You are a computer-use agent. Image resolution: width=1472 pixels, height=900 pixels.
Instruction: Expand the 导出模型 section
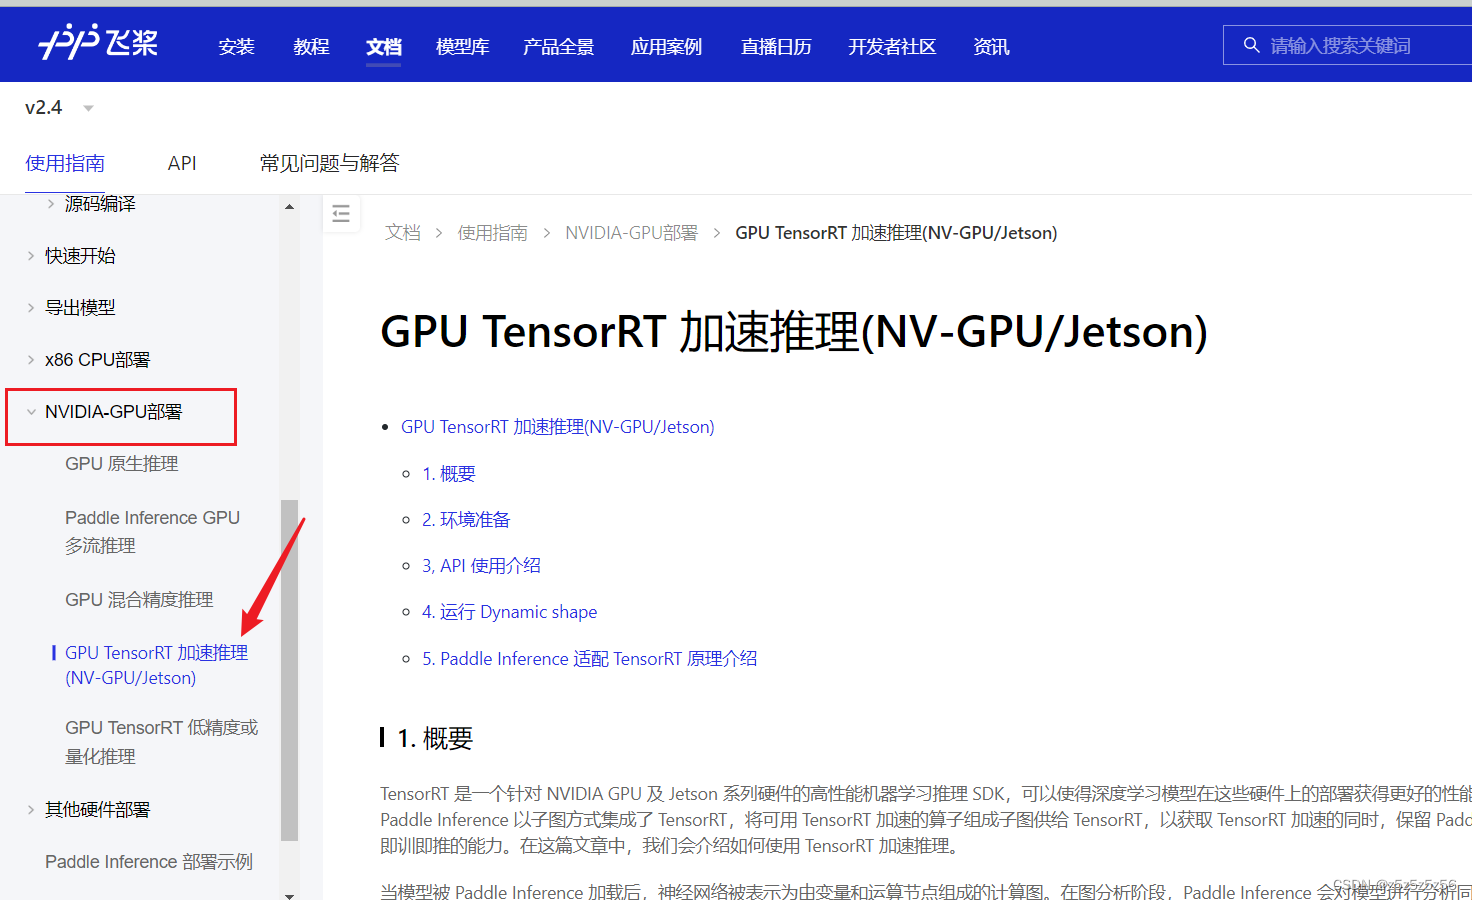click(31, 308)
